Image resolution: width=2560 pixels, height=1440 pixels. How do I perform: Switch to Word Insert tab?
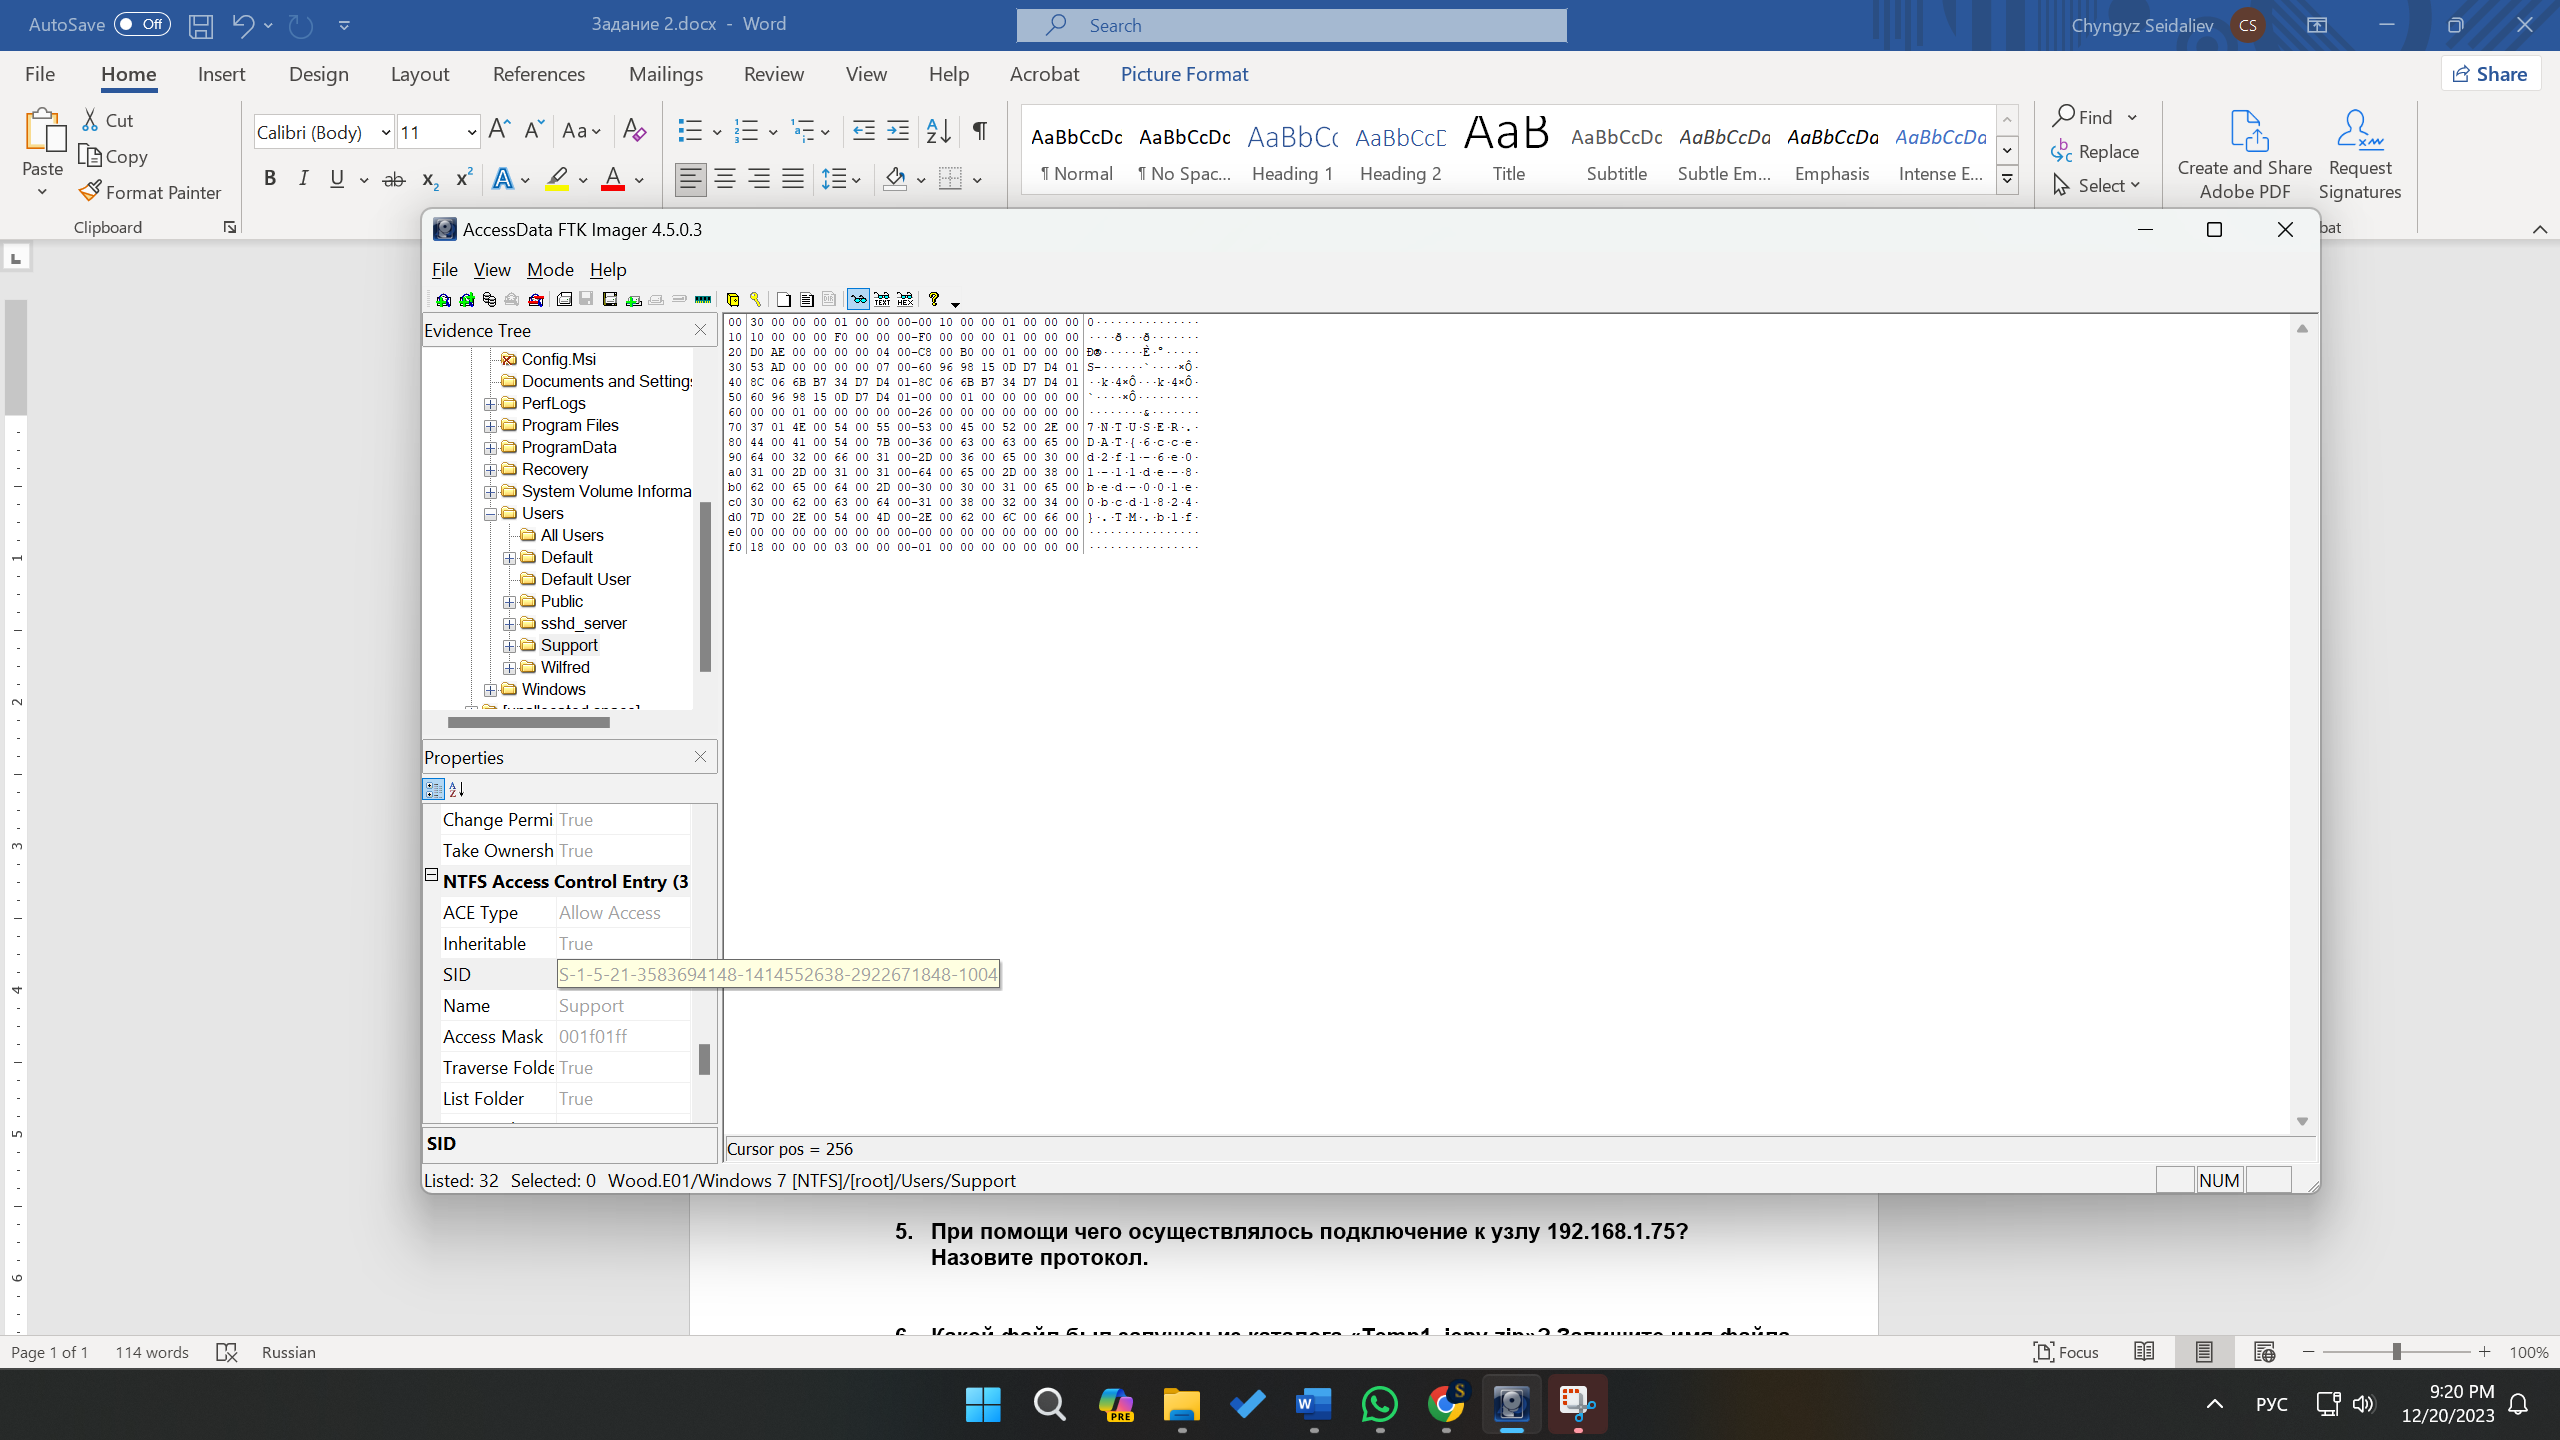point(221,74)
